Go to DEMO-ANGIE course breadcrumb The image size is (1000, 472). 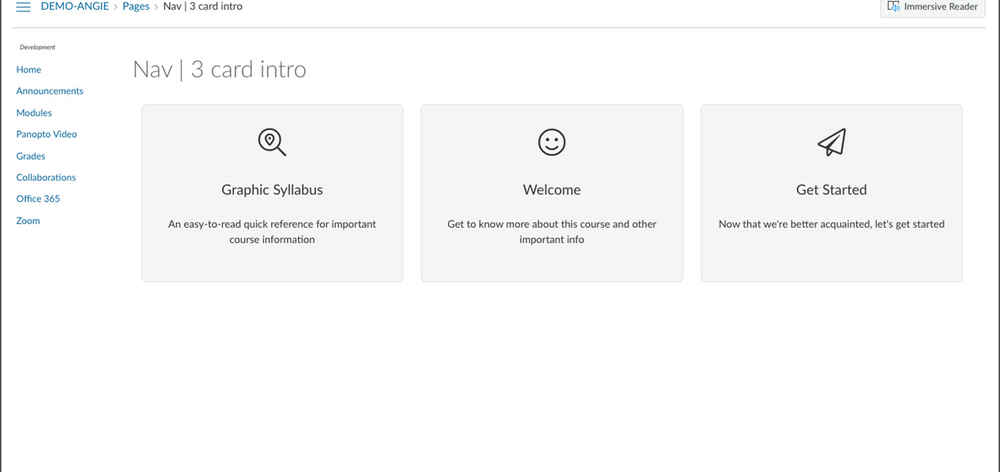75,7
